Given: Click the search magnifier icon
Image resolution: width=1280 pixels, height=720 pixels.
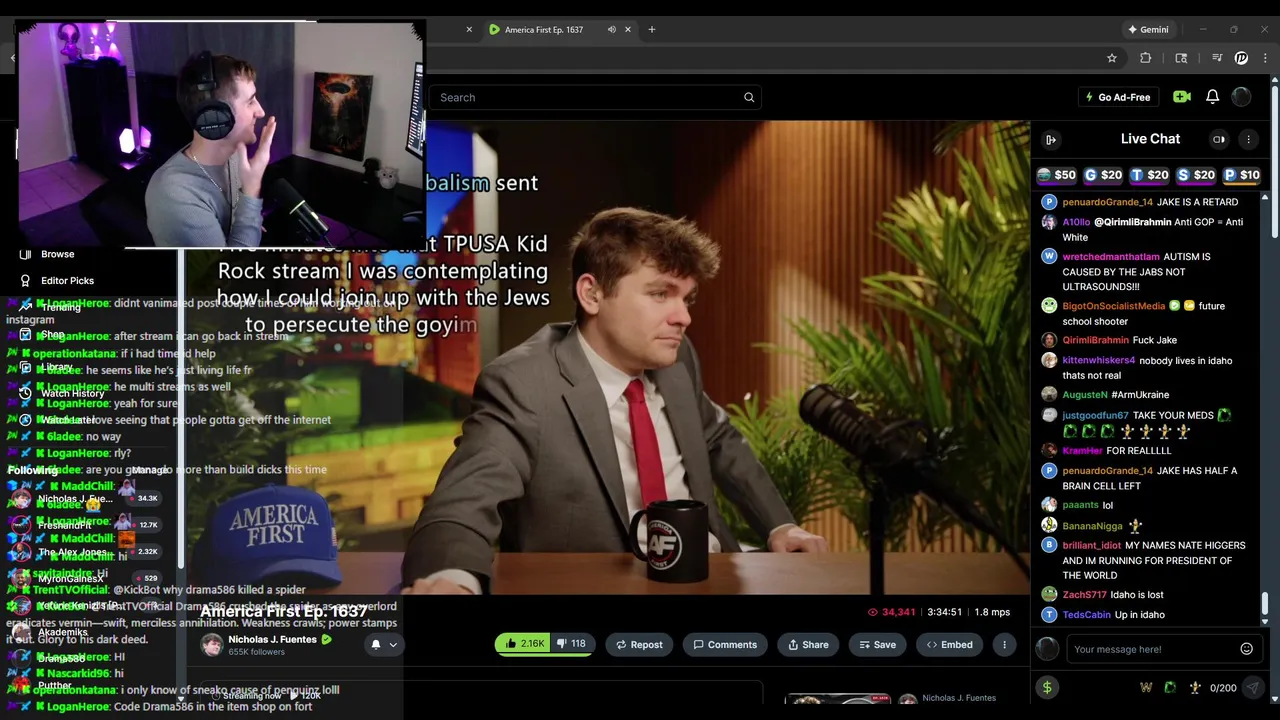Looking at the screenshot, I should pos(749,97).
